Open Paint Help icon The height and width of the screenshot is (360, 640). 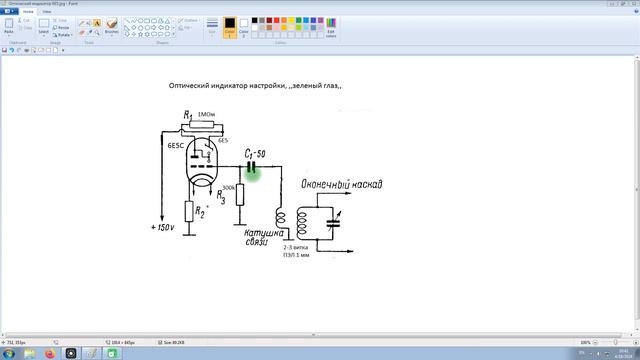[636, 11]
